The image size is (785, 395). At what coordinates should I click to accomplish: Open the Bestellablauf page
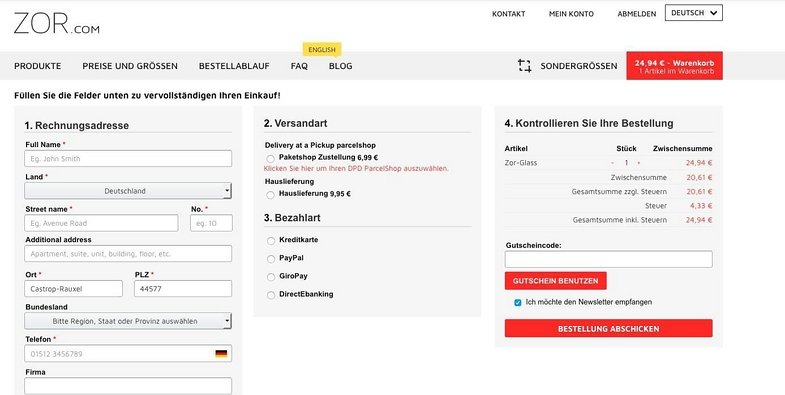pyautogui.click(x=234, y=66)
